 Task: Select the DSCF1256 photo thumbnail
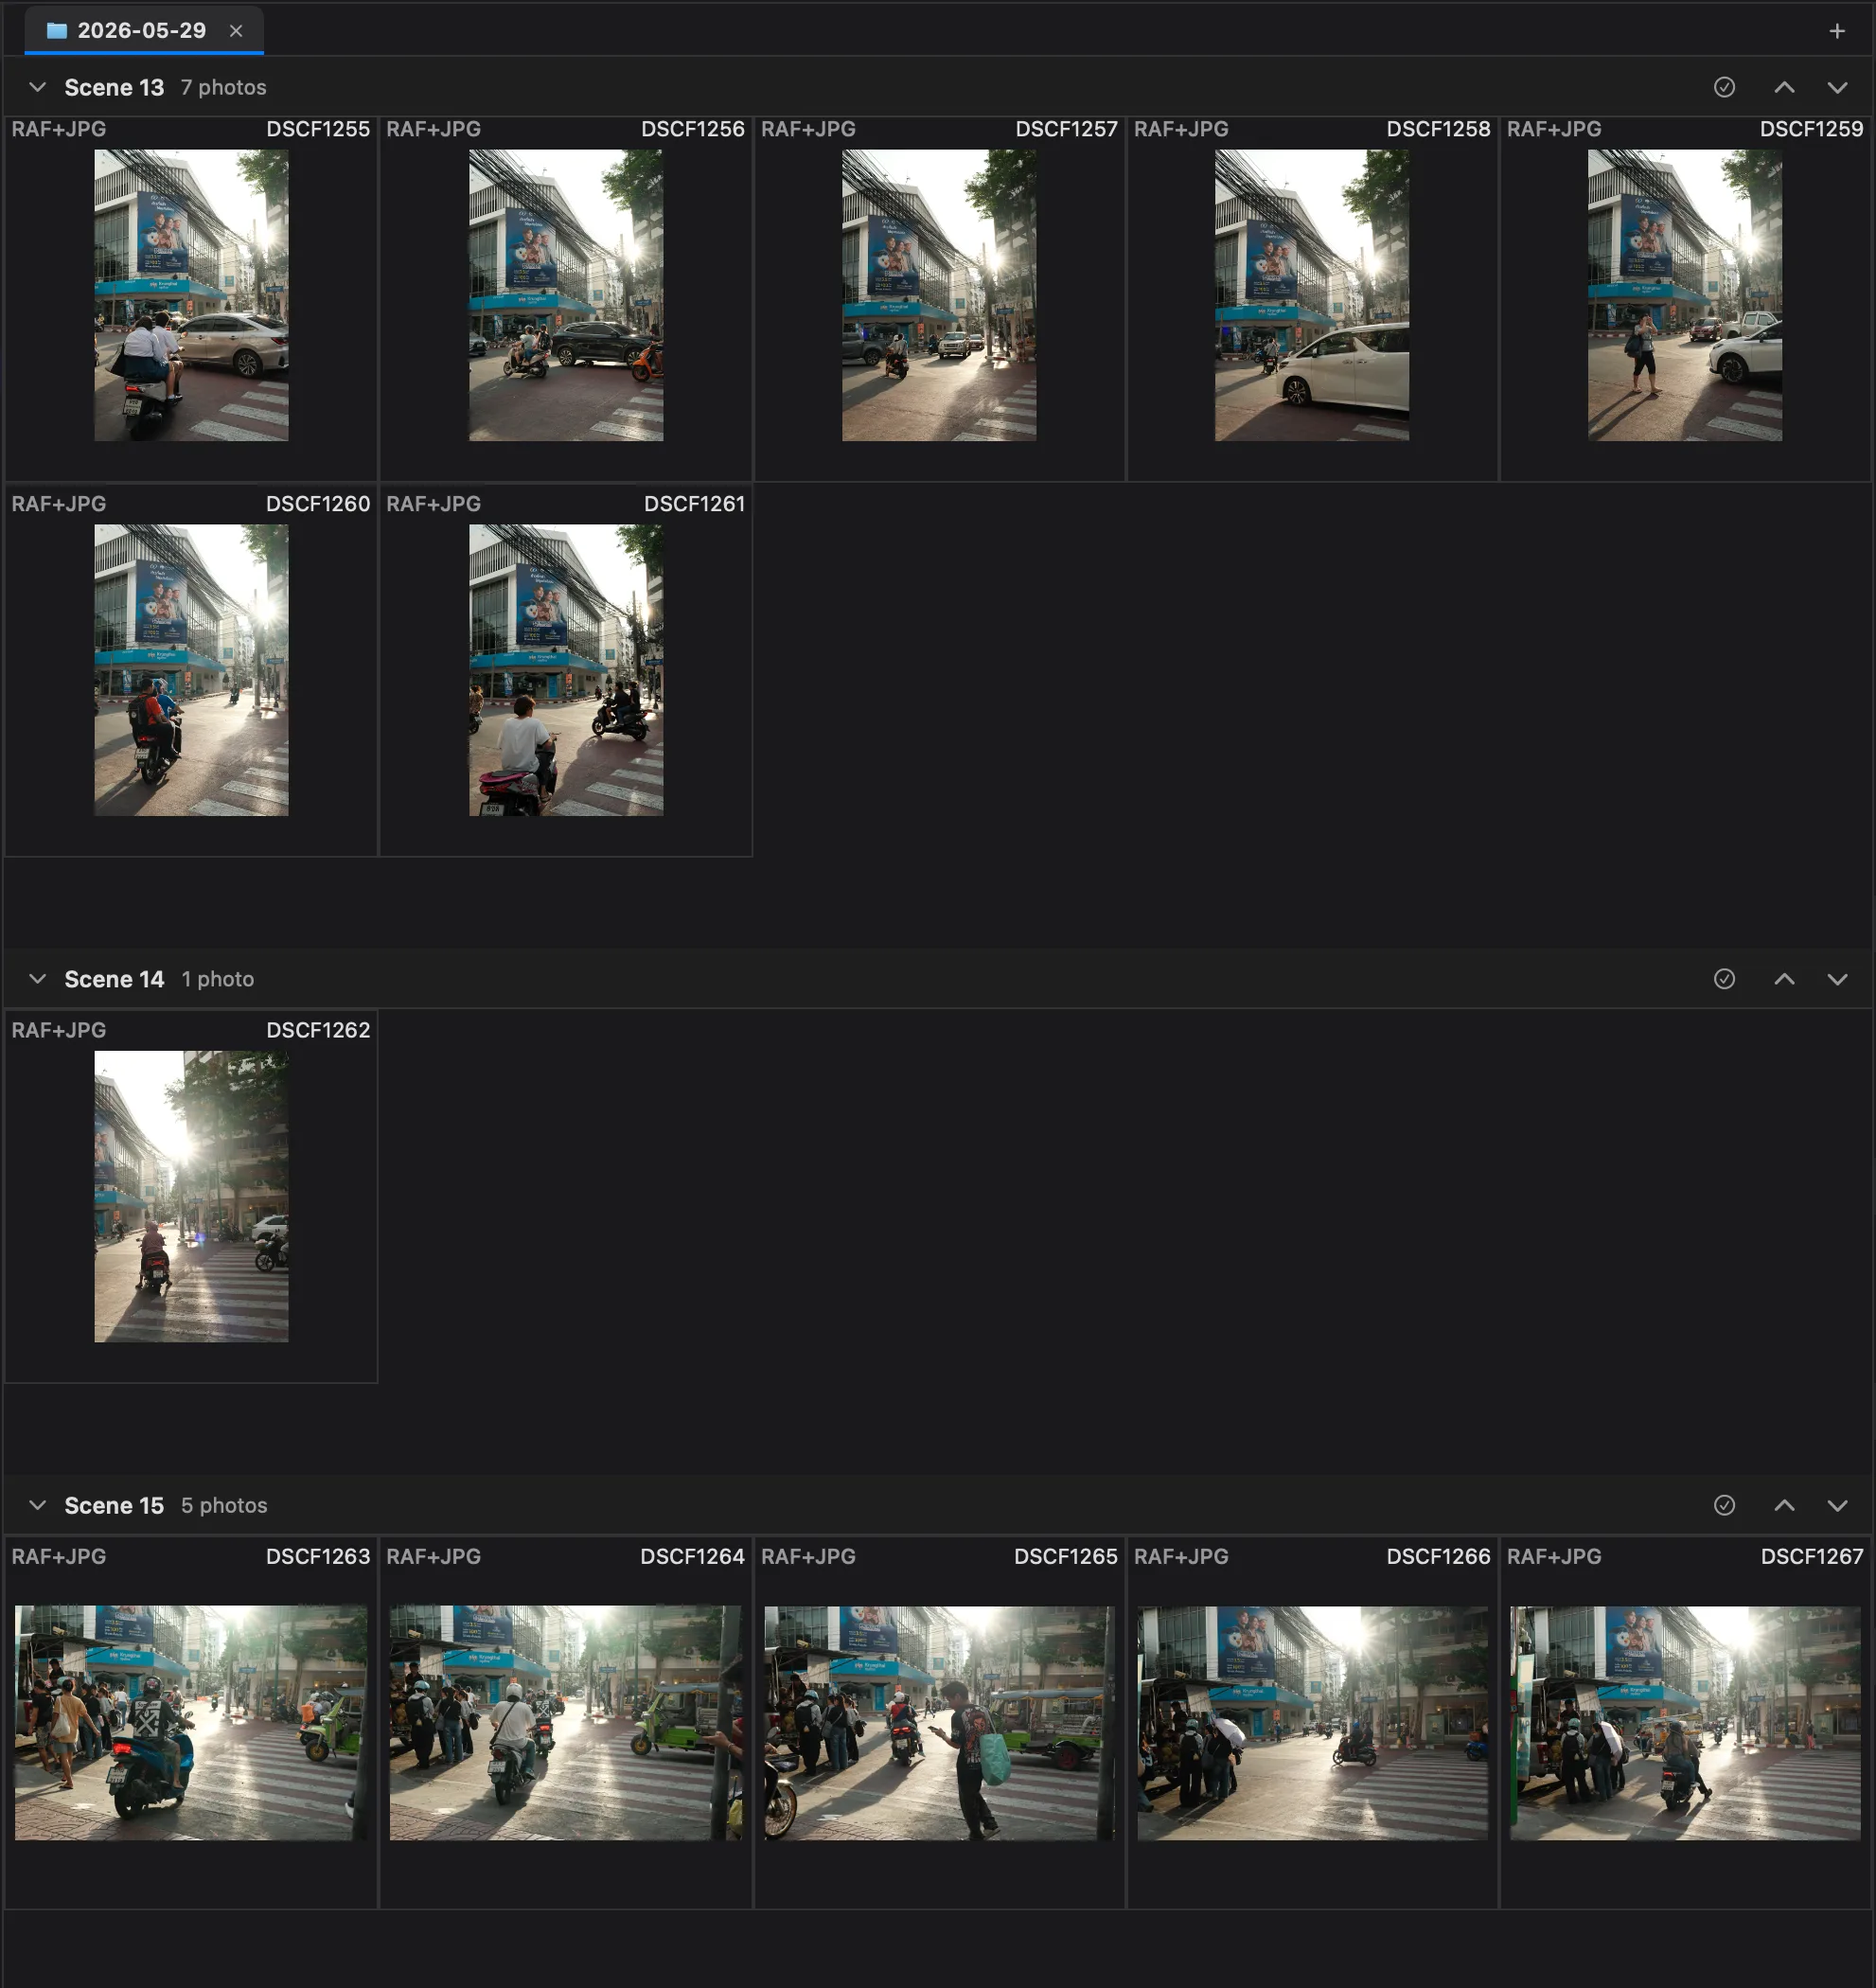point(566,295)
